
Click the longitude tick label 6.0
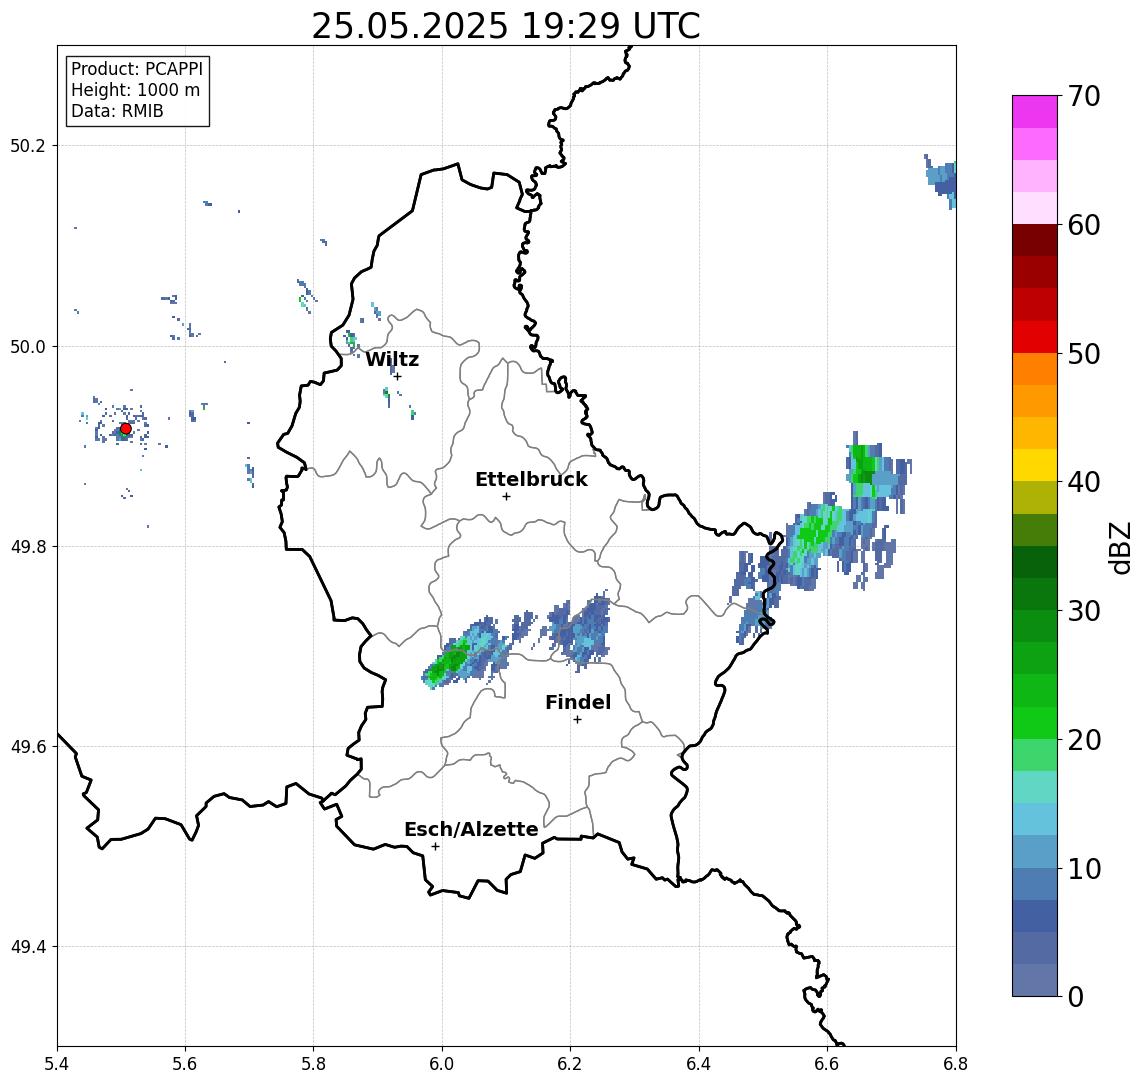click(442, 1064)
